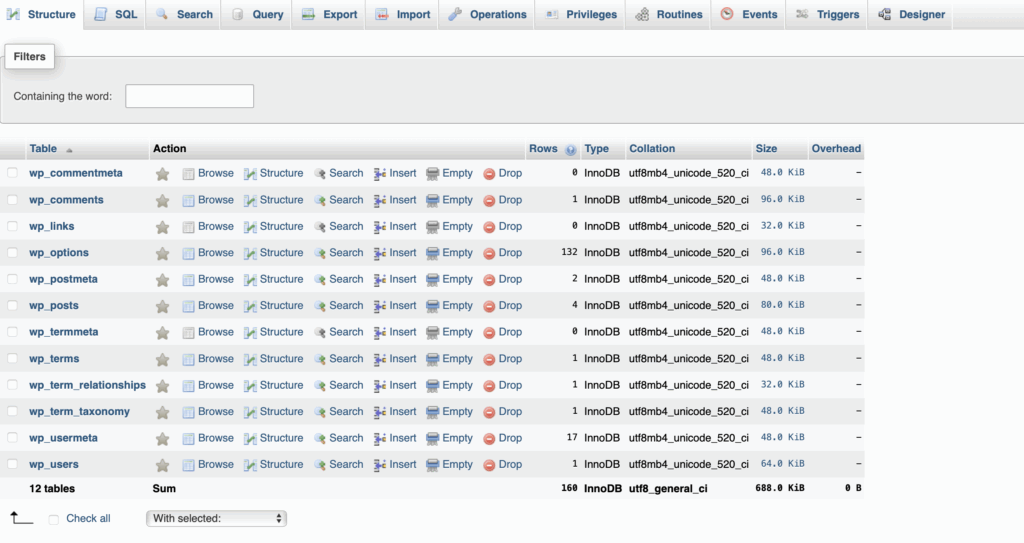The width and height of the screenshot is (1024, 543).
Task: Click the Containing the word field
Action: click(189, 96)
